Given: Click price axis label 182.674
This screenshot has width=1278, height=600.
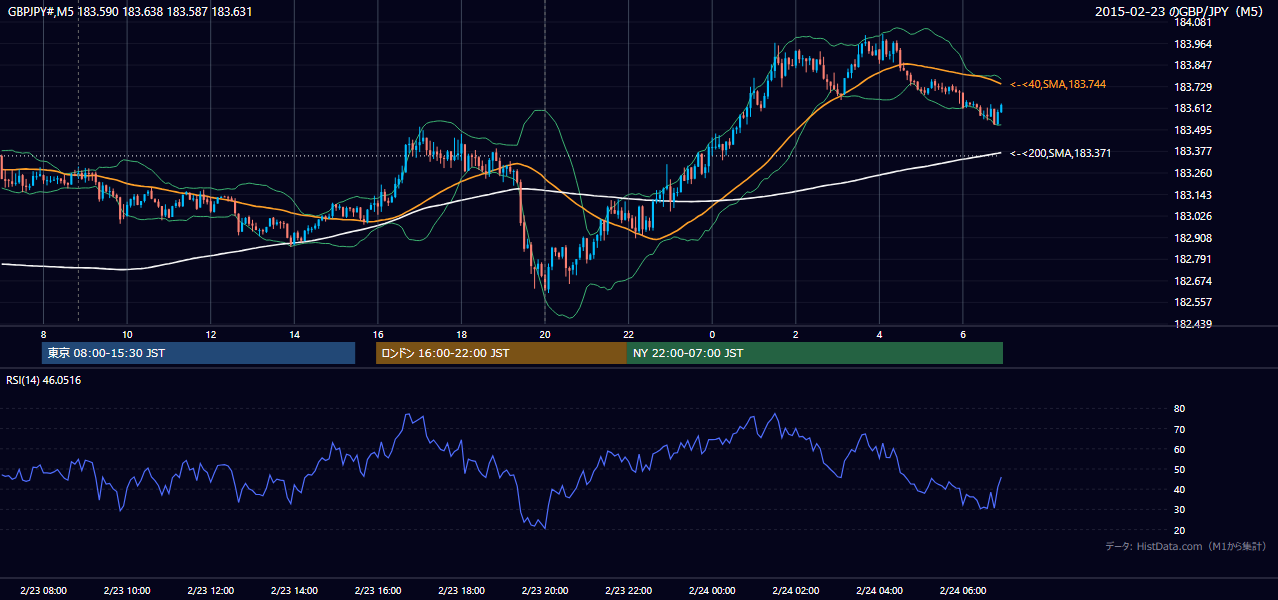Looking at the screenshot, I should (1193, 281).
